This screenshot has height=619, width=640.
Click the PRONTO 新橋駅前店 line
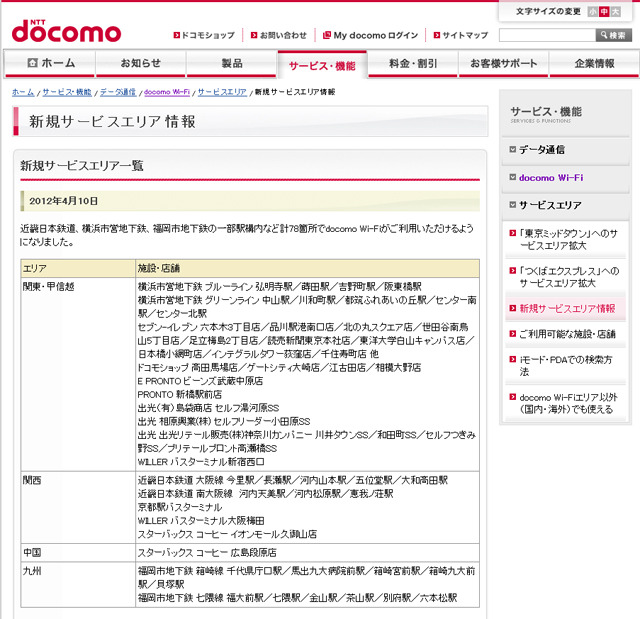180,395
